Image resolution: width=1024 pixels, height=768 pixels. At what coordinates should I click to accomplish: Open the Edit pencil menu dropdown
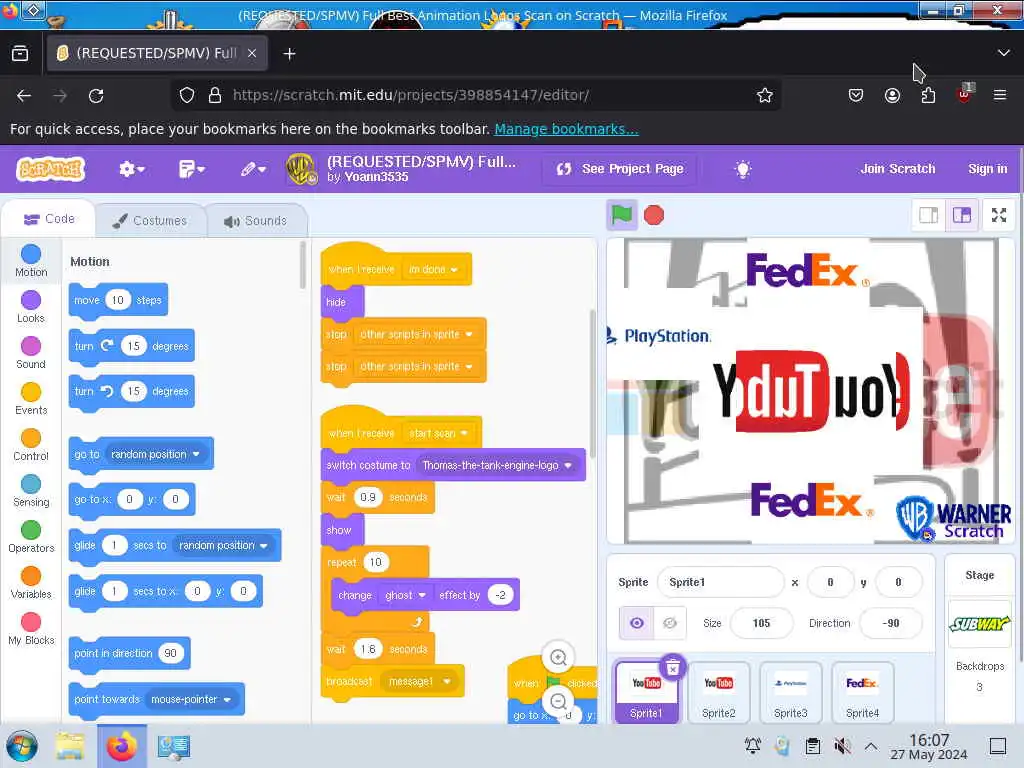point(253,169)
